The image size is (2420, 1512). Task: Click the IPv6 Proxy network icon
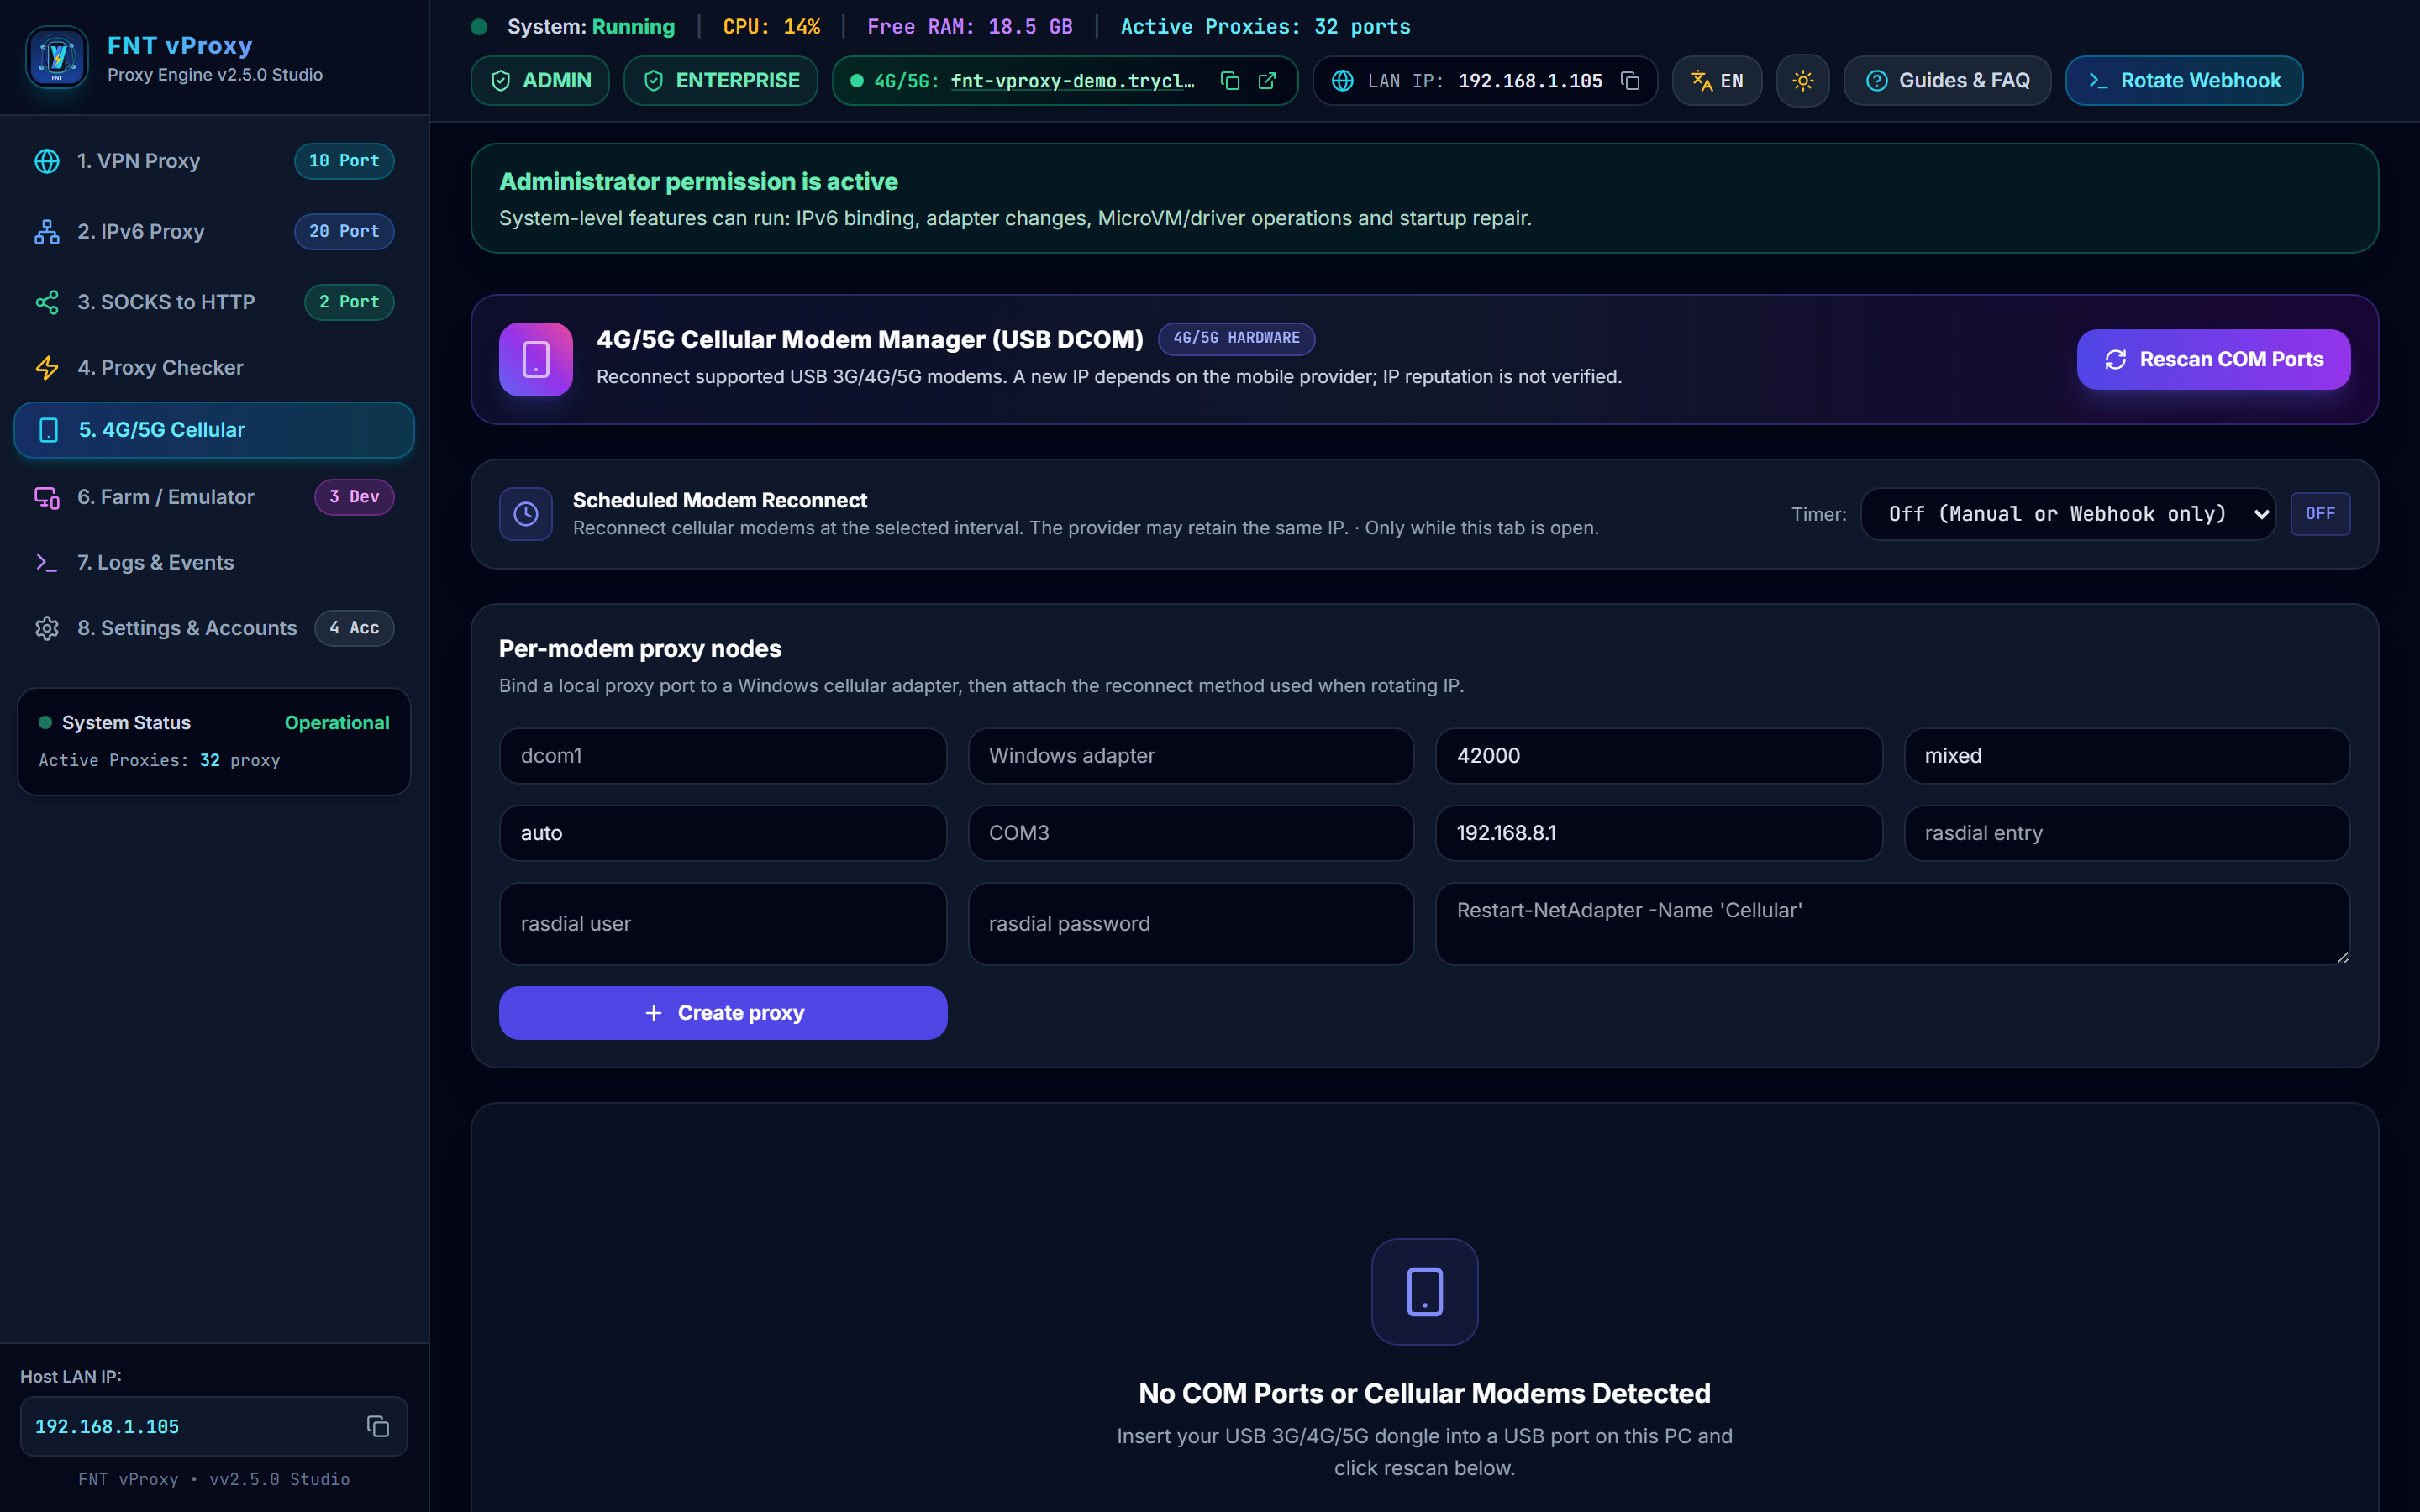[47, 232]
